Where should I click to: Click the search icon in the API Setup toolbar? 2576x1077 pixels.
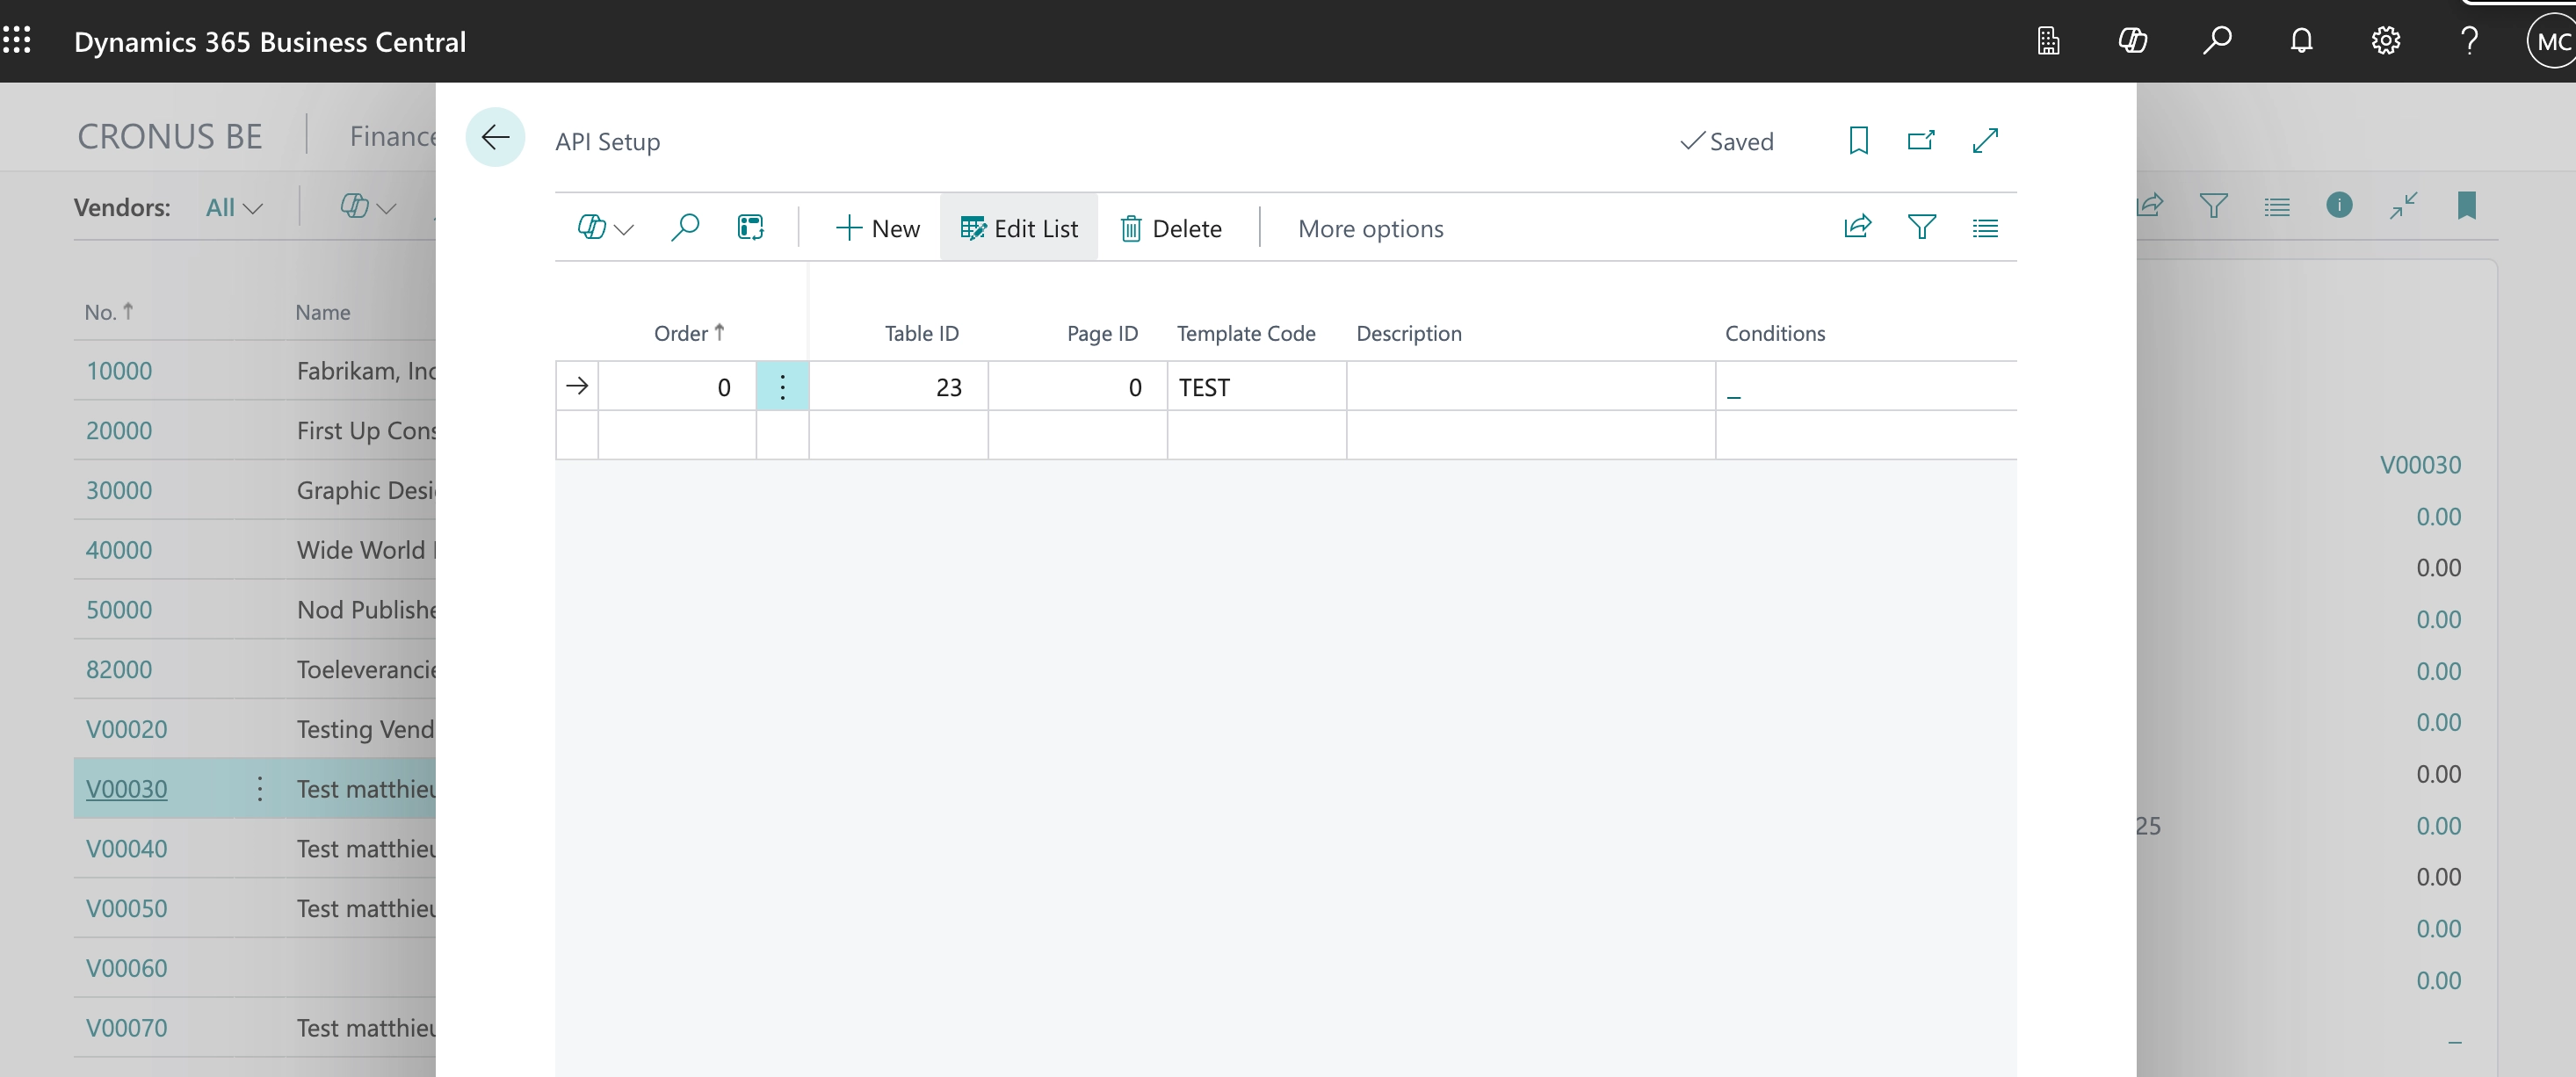(685, 228)
